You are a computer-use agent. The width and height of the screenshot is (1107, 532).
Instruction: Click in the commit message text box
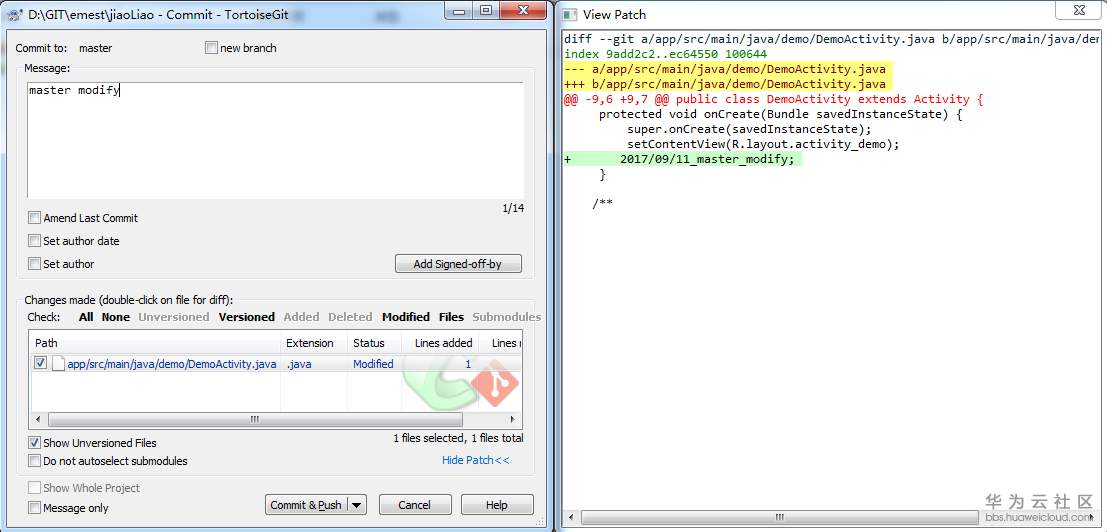(275, 140)
